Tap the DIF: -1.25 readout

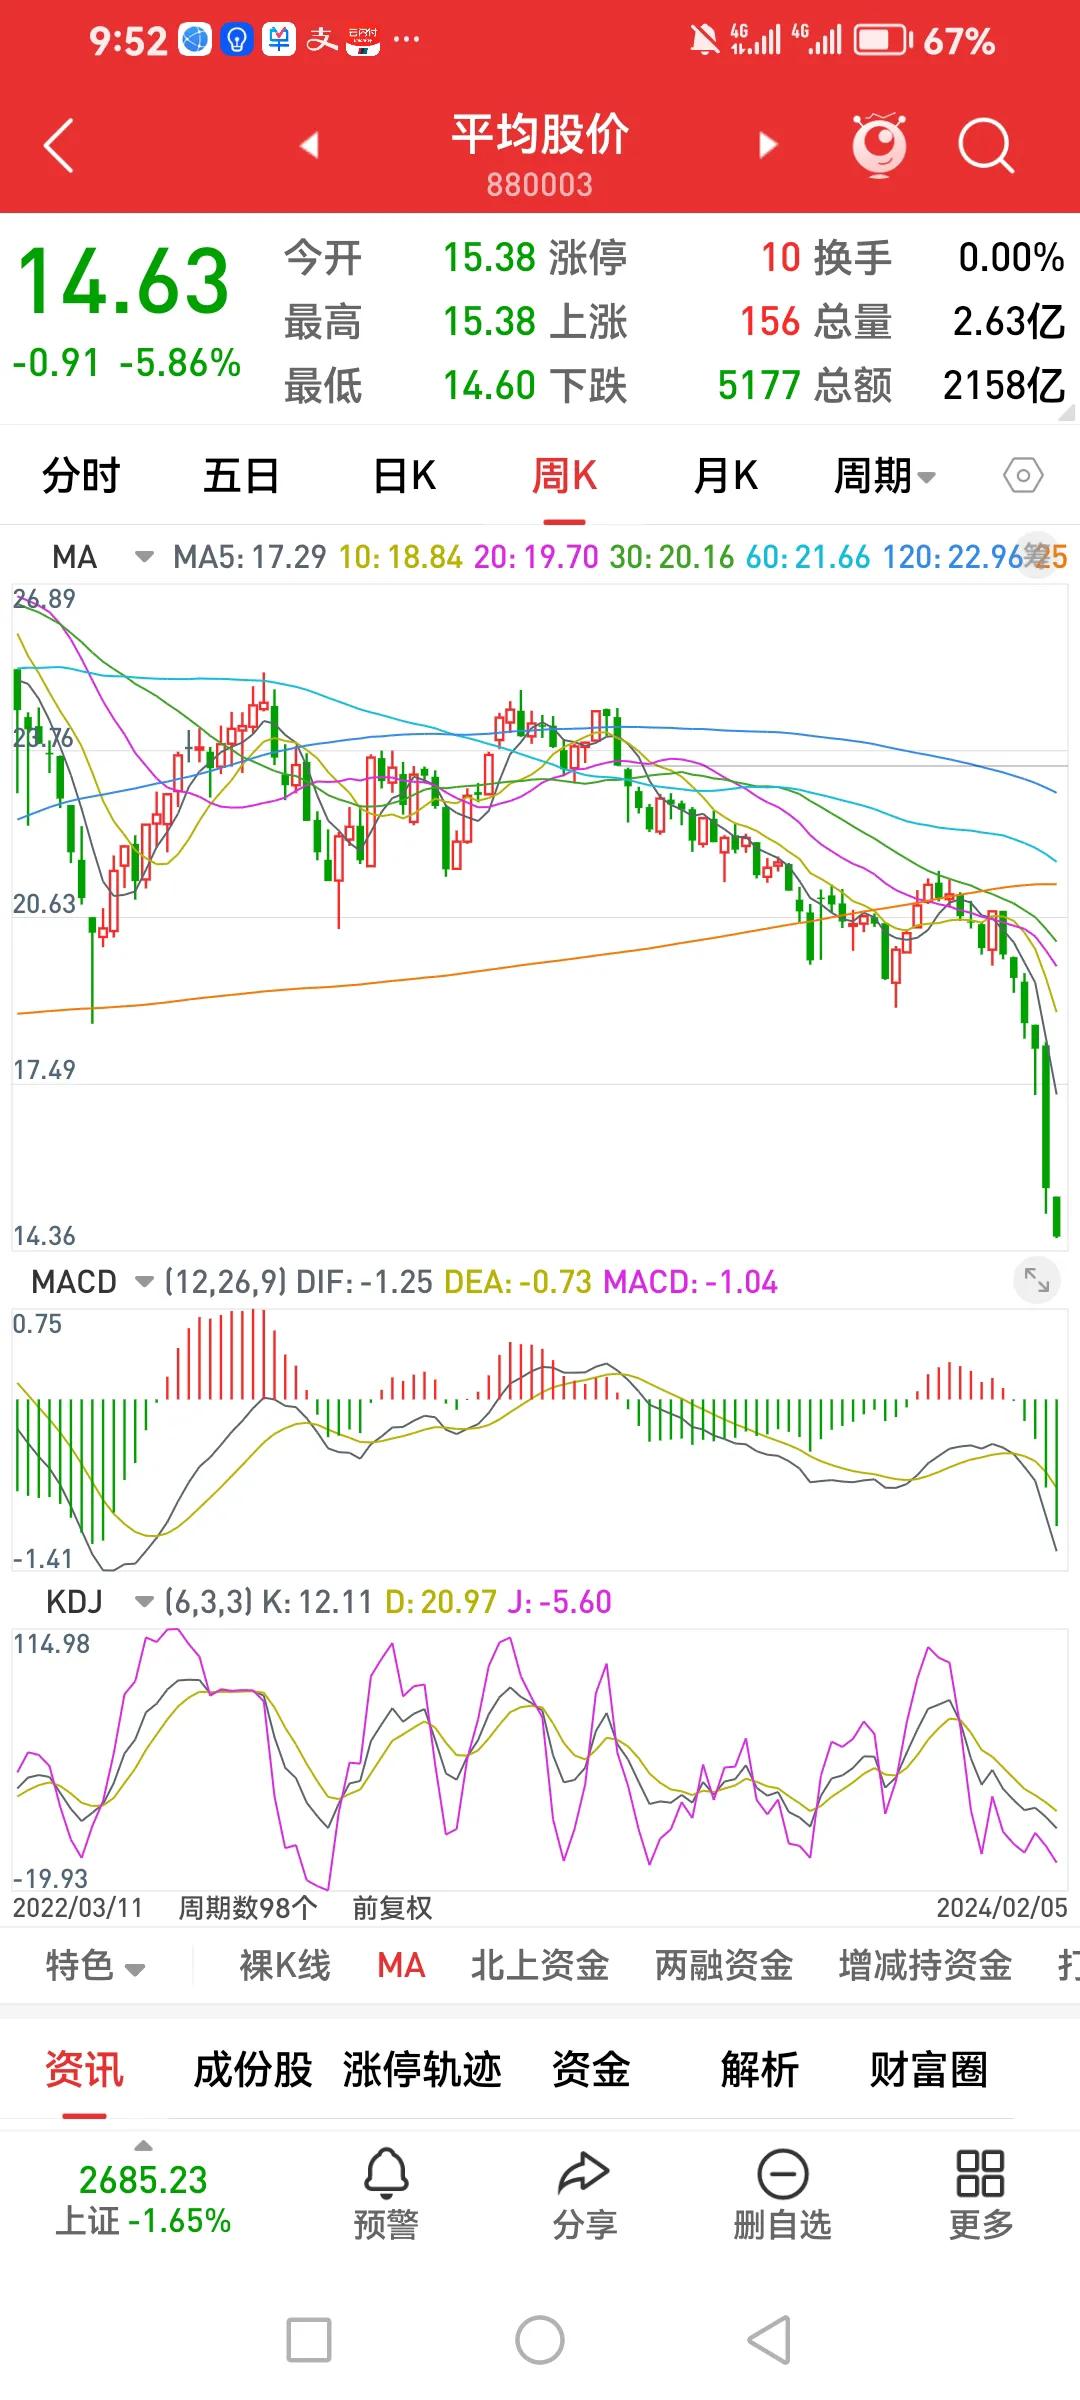click(364, 1281)
